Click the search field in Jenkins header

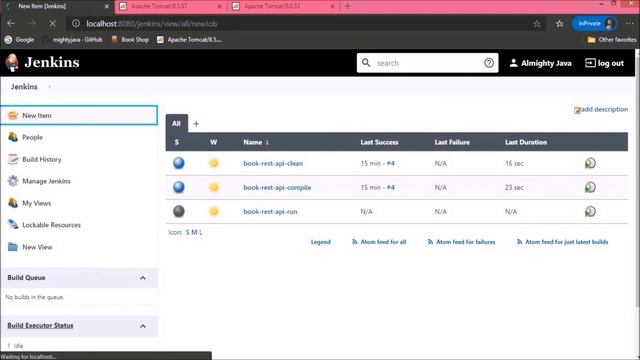pyautogui.click(x=427, y=63)
